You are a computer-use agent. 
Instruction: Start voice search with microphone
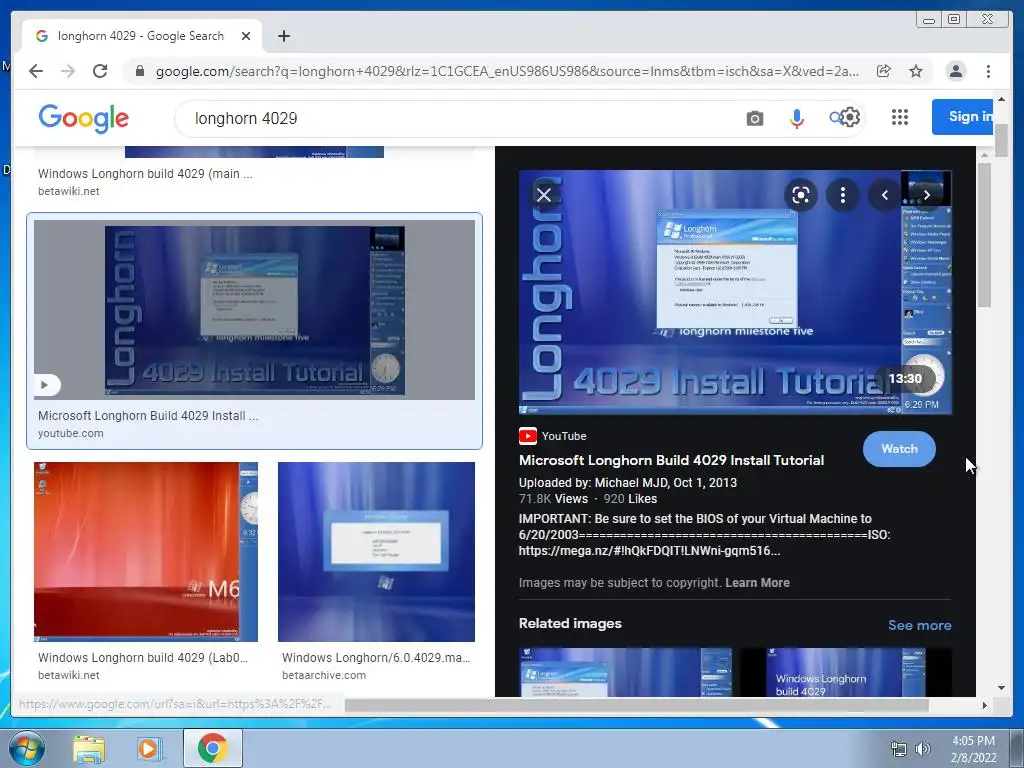click(796, 118)
